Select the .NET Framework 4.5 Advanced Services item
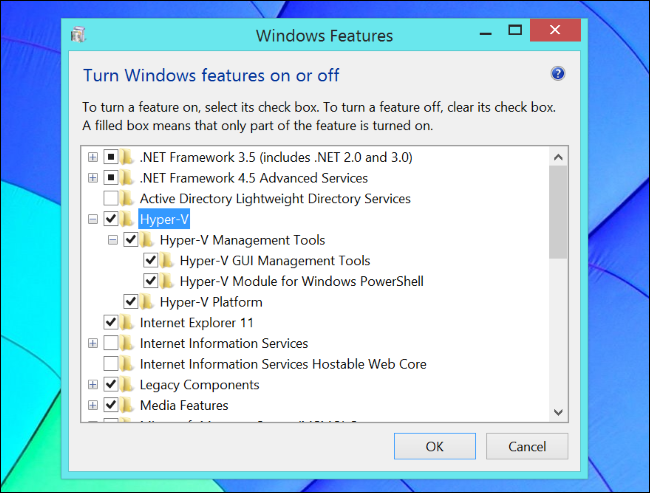This screenshot has width=650, height=493. click(253, 178)
